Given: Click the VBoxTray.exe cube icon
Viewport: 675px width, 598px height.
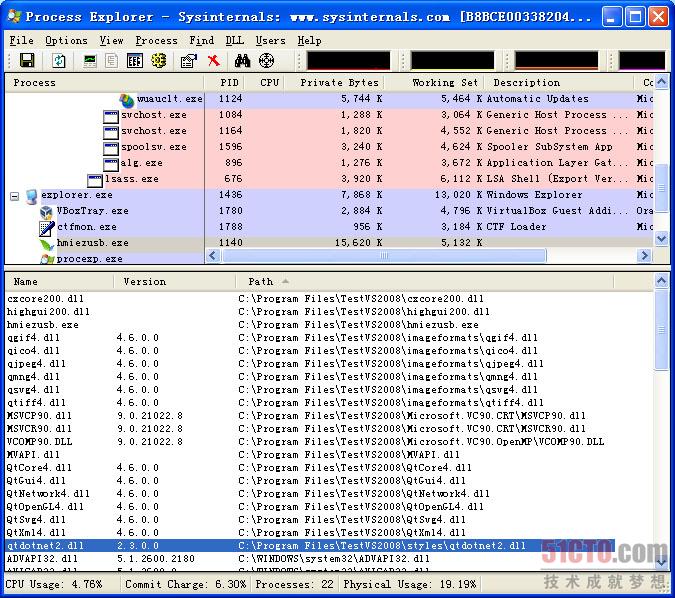Looking at the screenshot, I should [x=46, y=212].
